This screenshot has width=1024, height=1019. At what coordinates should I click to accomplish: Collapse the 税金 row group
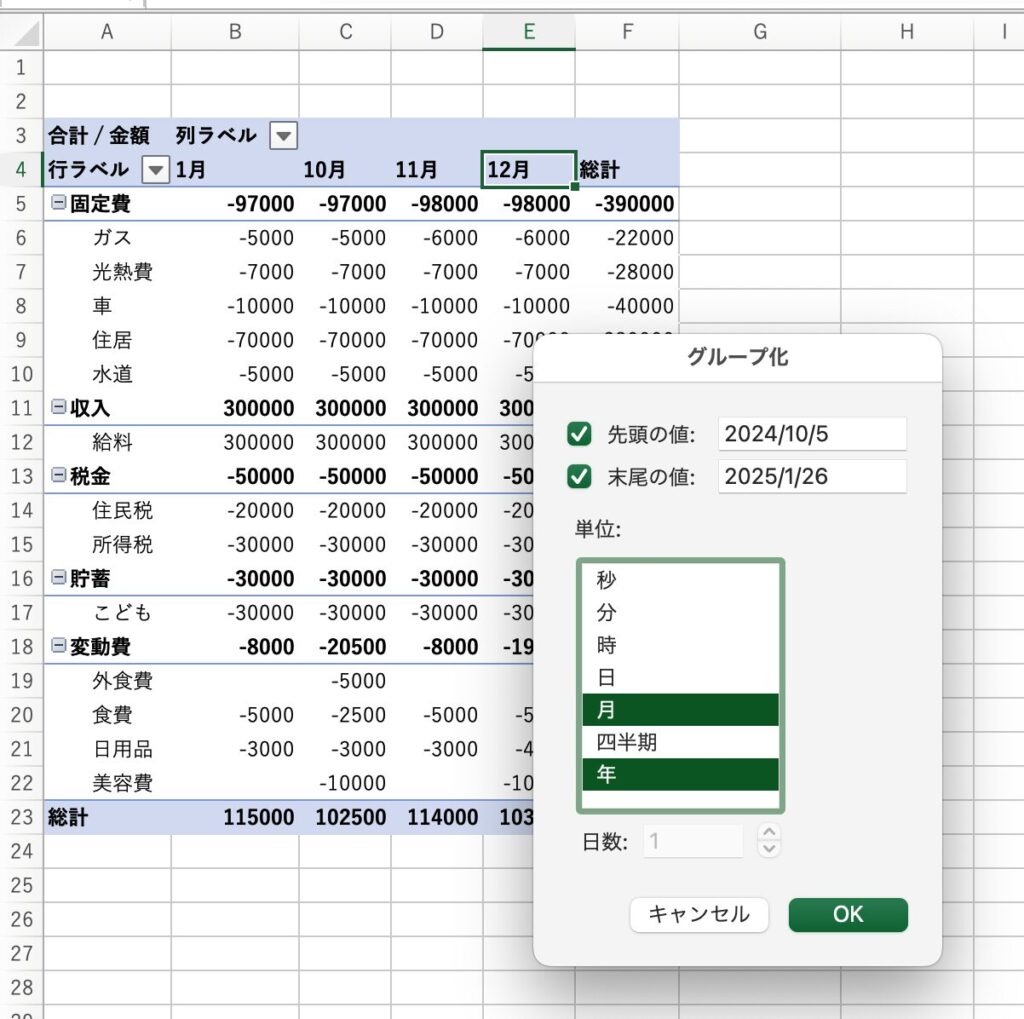(x=58, y=475)
